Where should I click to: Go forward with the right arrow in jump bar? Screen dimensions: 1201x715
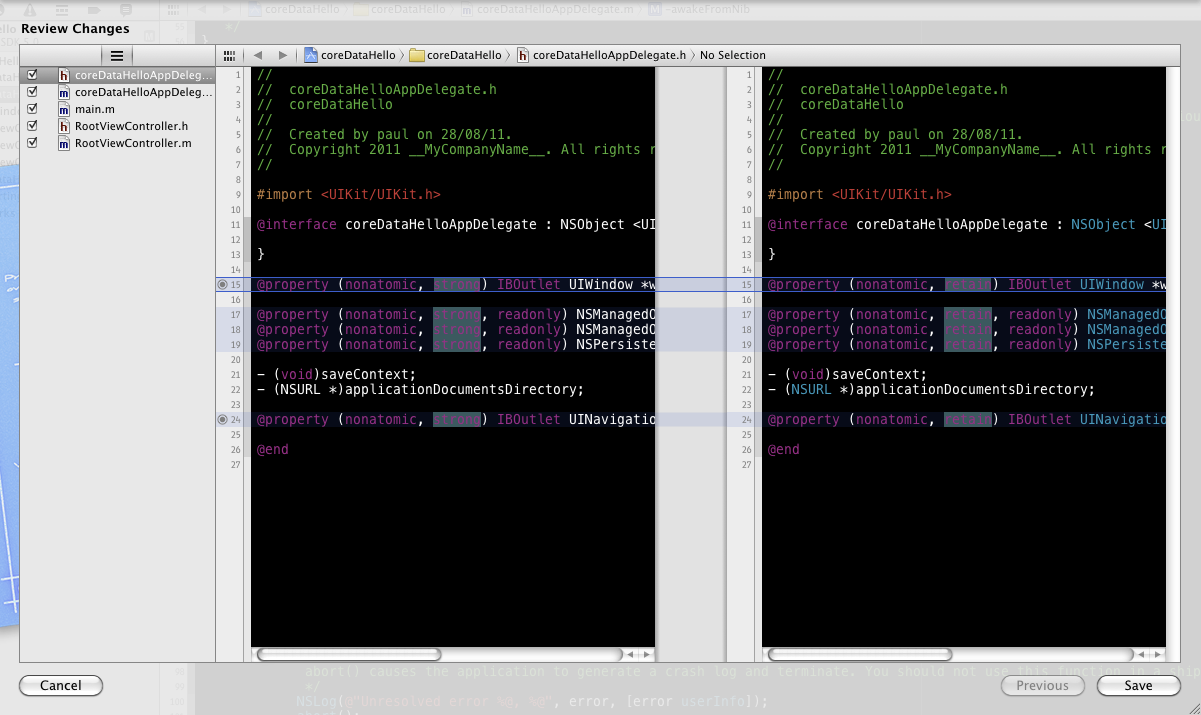[283, 56]
